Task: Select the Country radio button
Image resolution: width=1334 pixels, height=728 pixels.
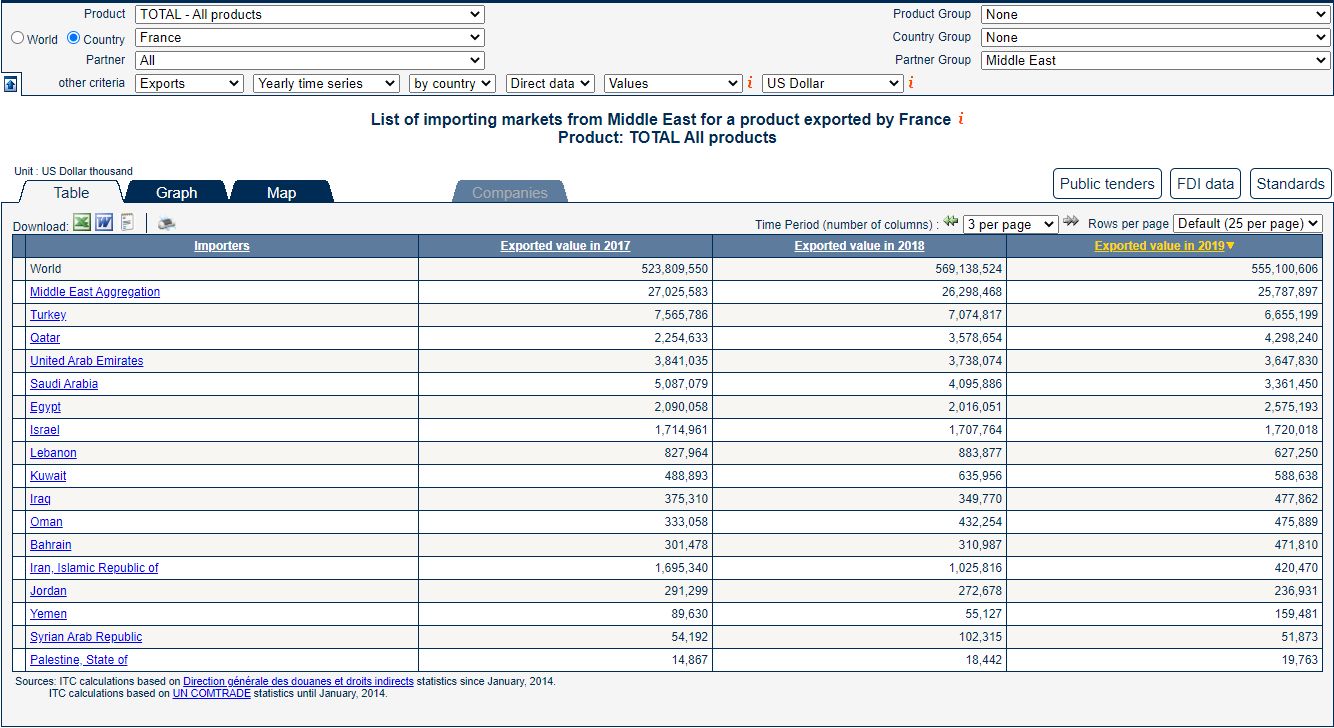Action: tap(73, 38)
